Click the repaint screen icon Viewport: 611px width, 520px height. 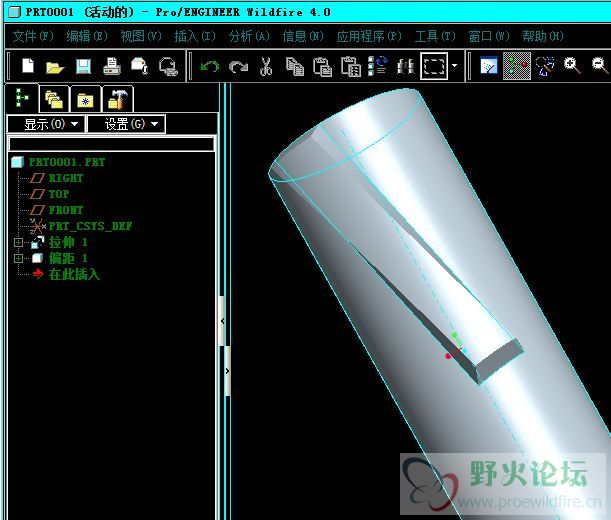coord(489,66)
